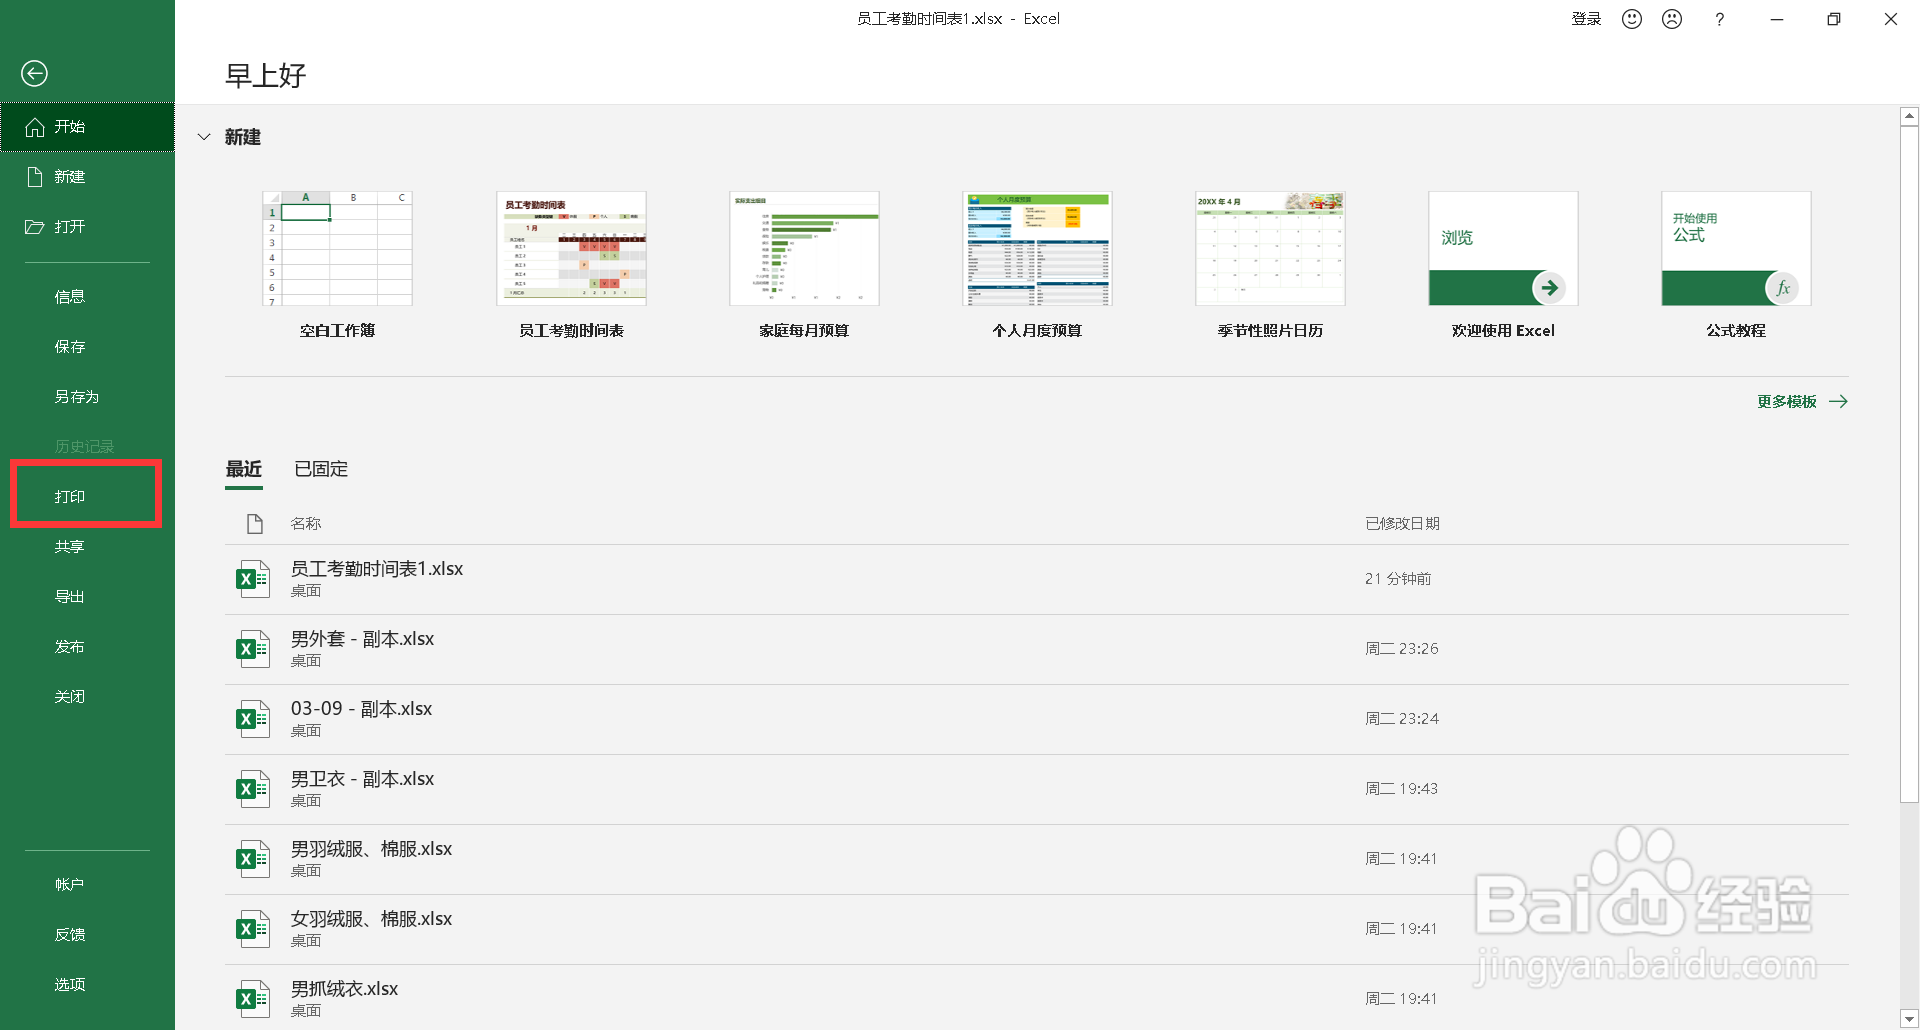Viewport: 1920px width, 1030px height.
Task: Open recent file 女羽绒服、棉服.xlsx
Action: tap(1036, 929)
